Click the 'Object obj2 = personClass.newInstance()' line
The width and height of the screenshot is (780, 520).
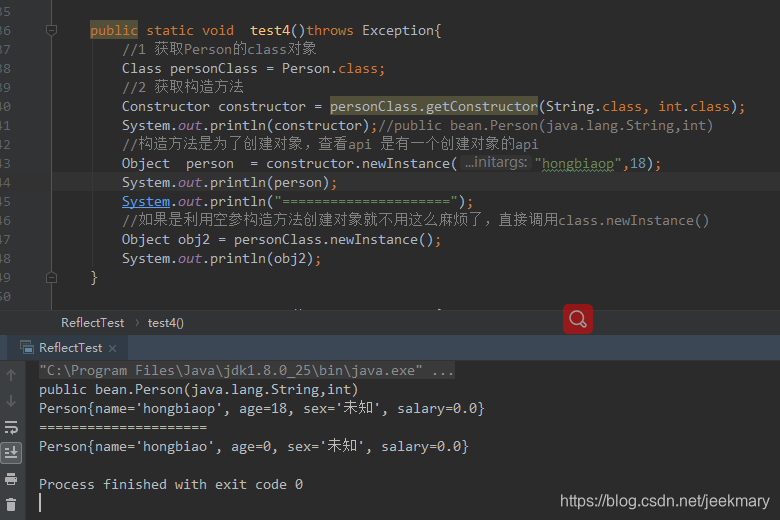(x=281, y=240)
